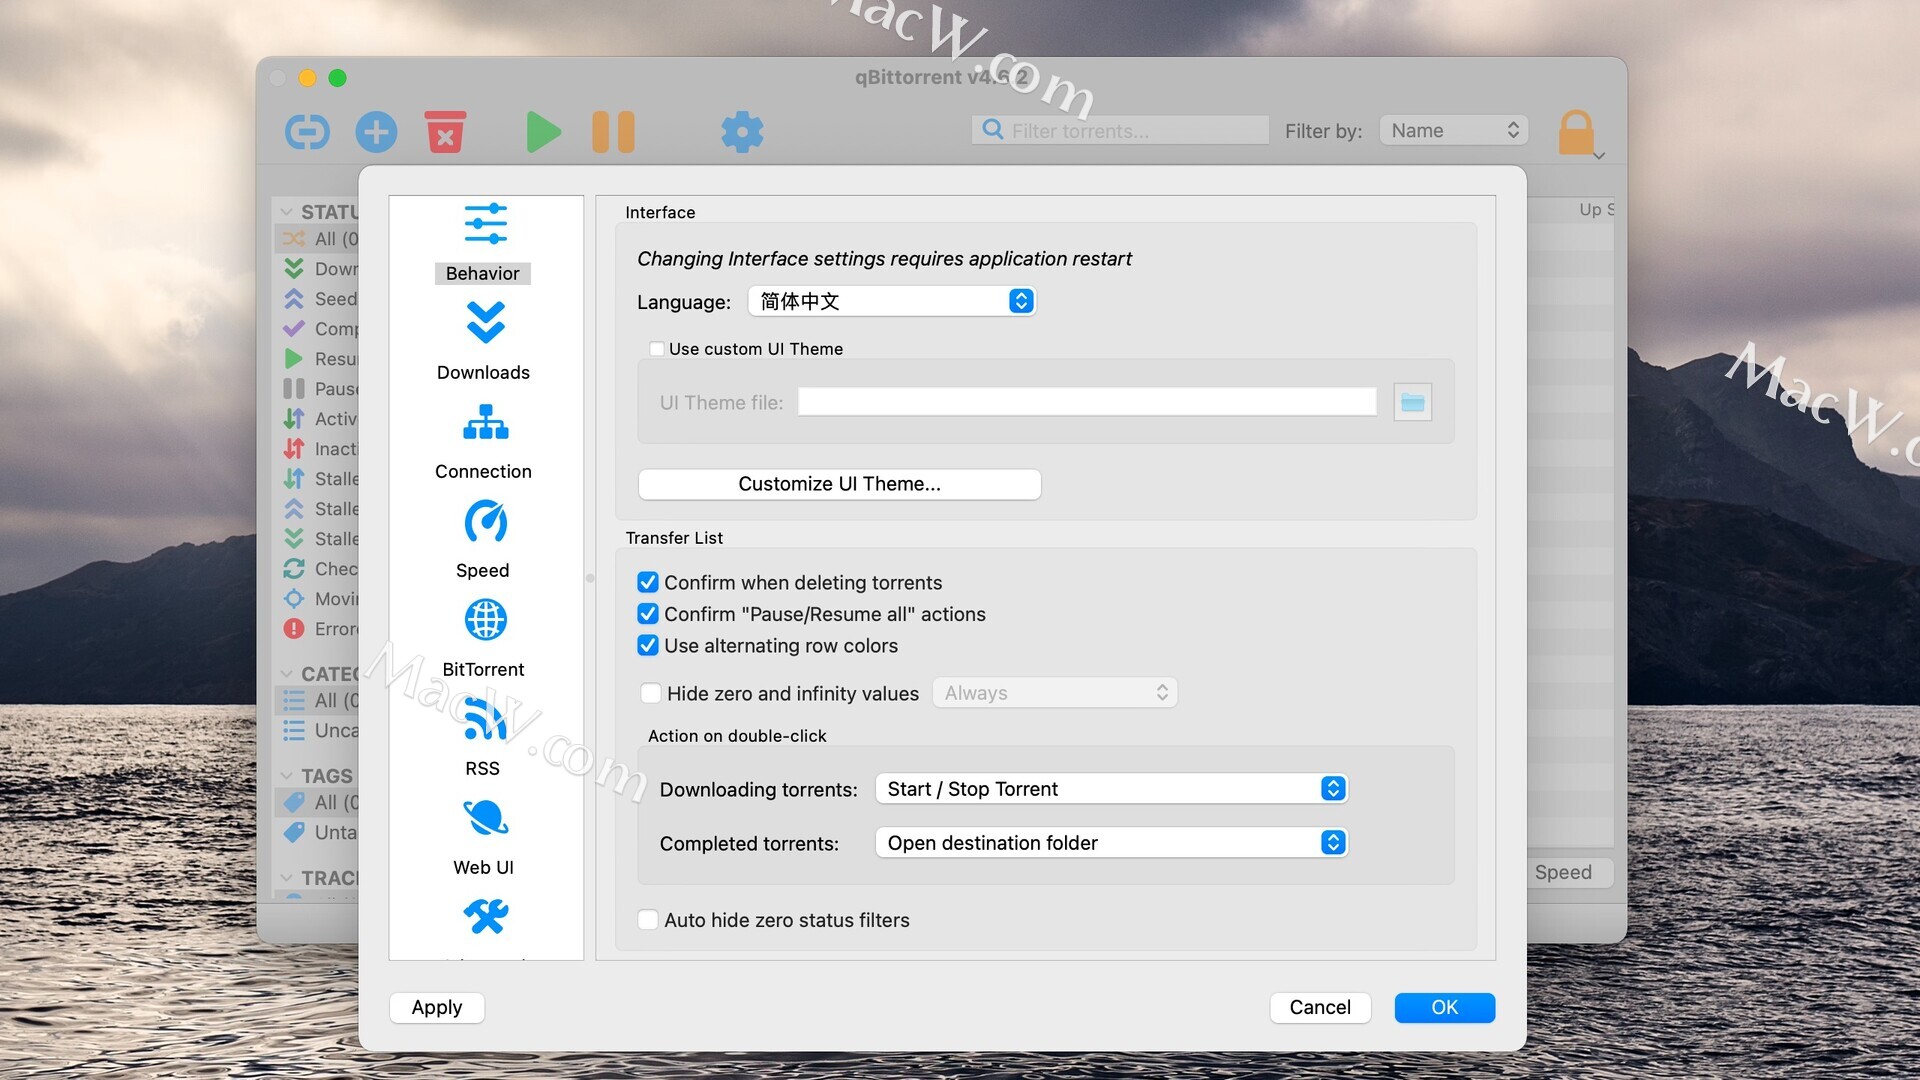The height and width of the screenshot is (1080, 1920).
Task: Enable Use custom UI Theme checkbox
Action: coord(656,349)
